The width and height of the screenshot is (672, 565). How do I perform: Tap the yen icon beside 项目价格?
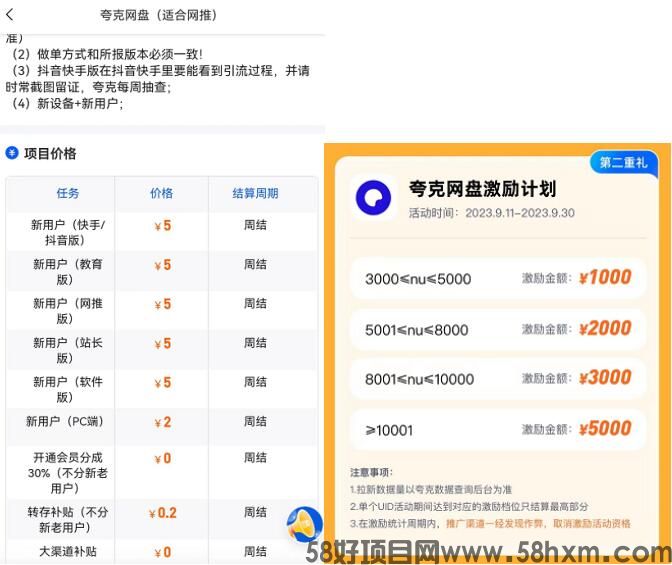[12, 153]
